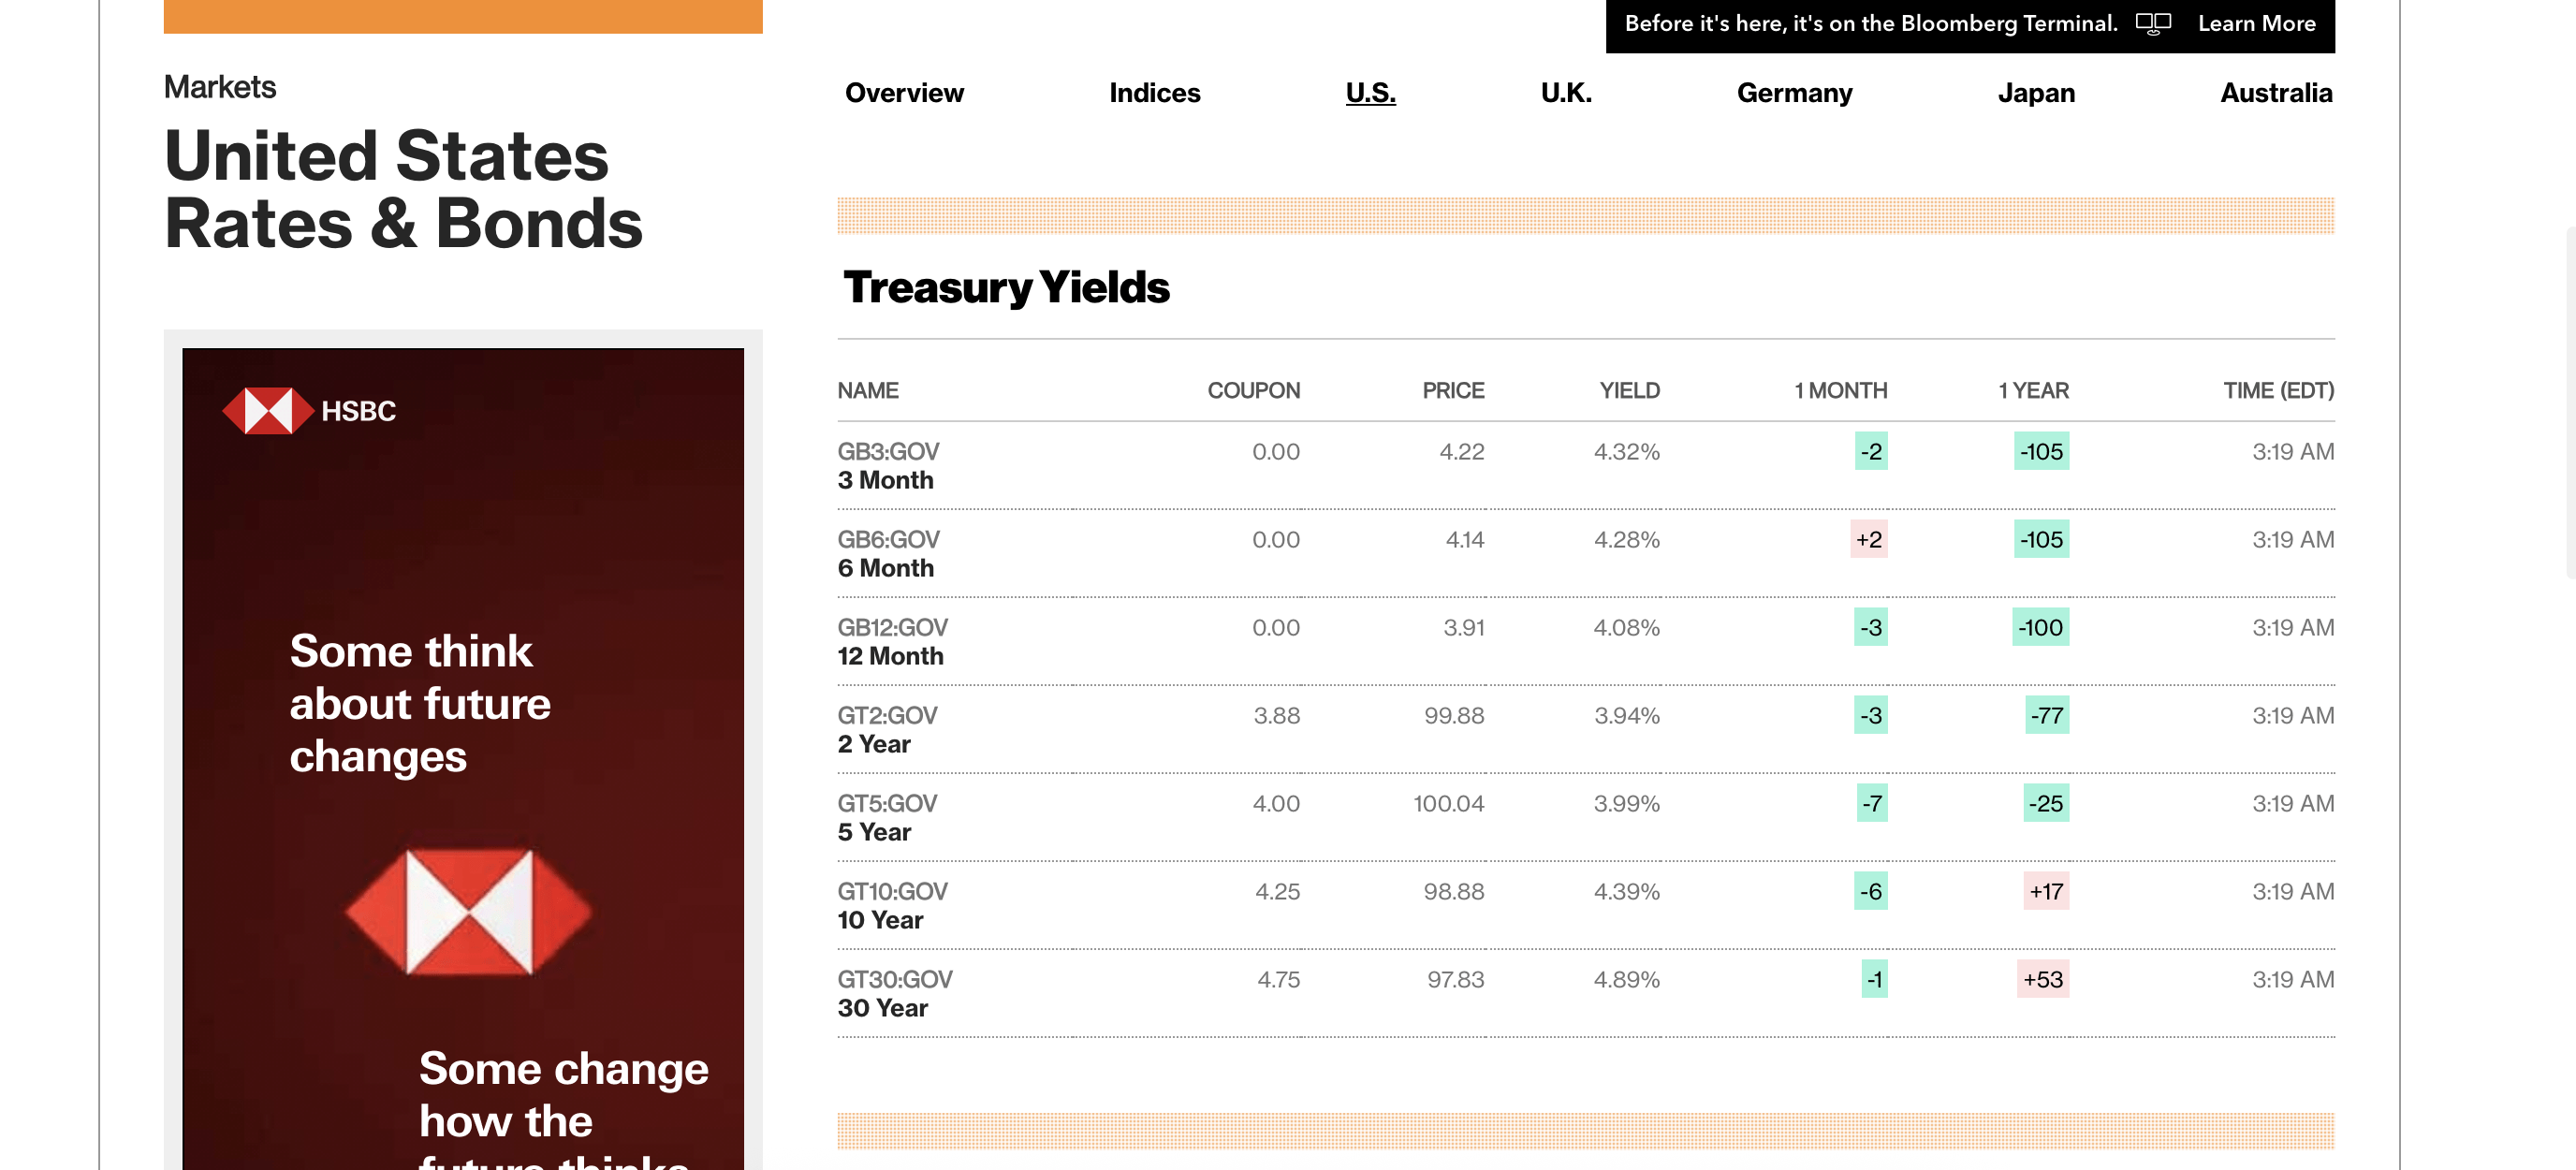Open the Germany bonds tab
This screenshot has width=2576, height=1170.
(x=1794, y=93)
